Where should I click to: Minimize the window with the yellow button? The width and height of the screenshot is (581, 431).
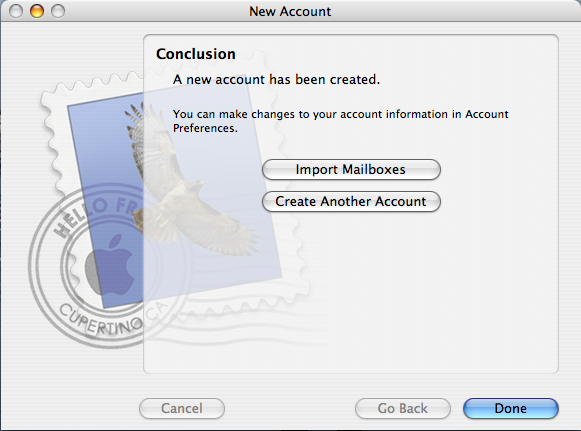click(x=37, y=11)
